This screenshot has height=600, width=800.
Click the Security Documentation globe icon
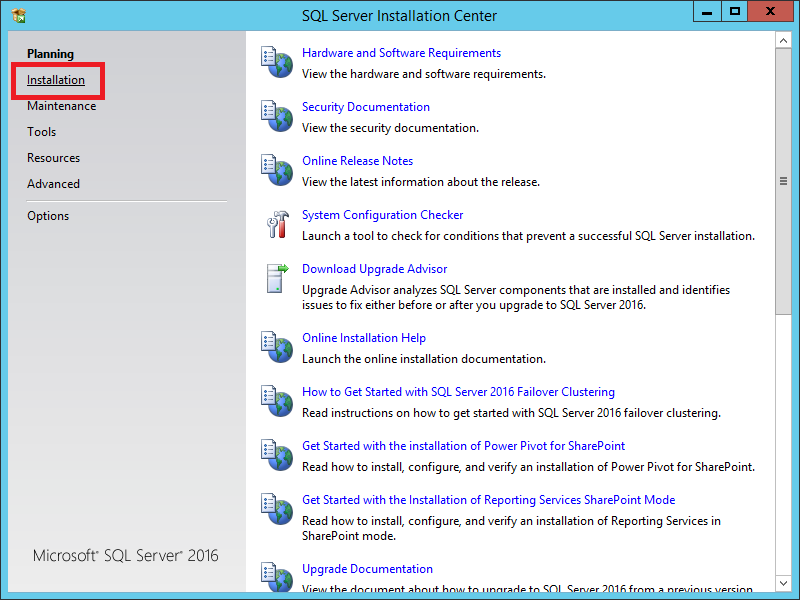[275, 115]
